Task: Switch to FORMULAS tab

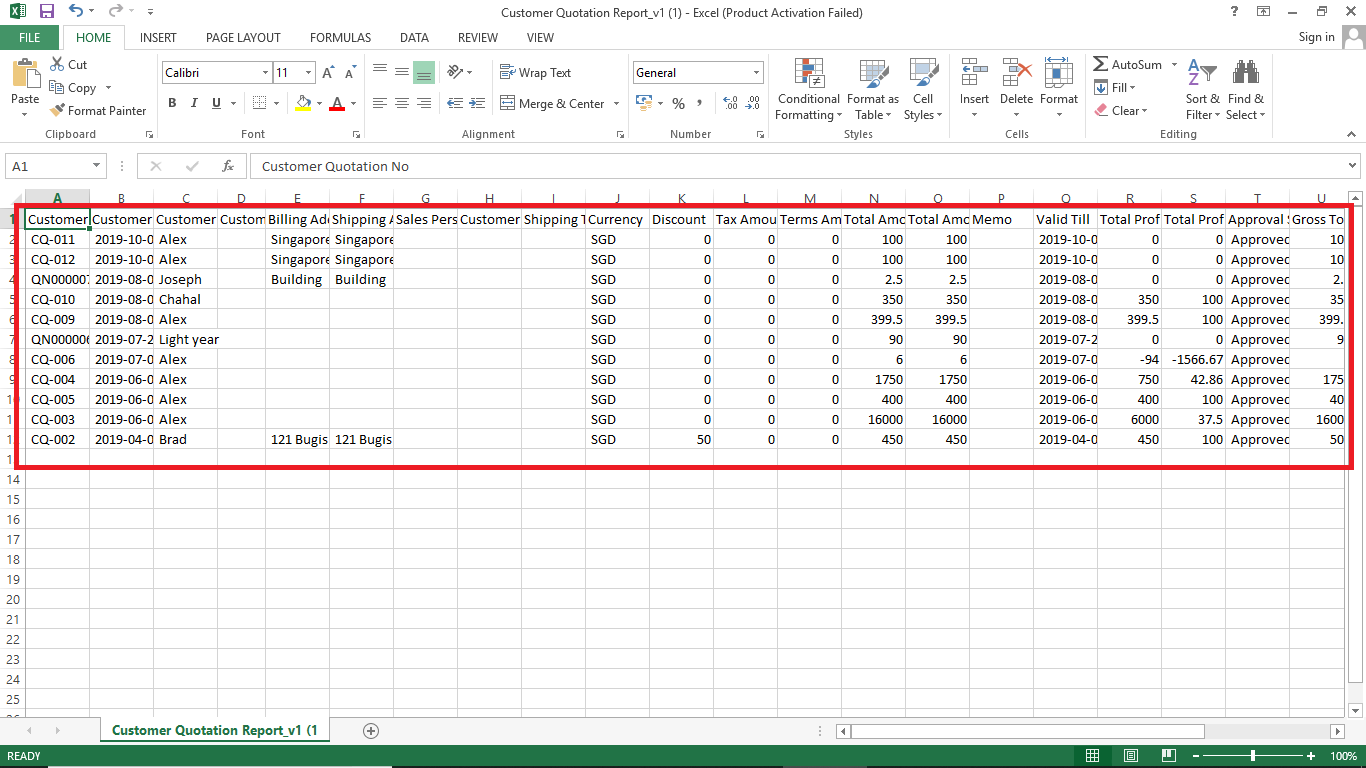Action: coord(340,38)
